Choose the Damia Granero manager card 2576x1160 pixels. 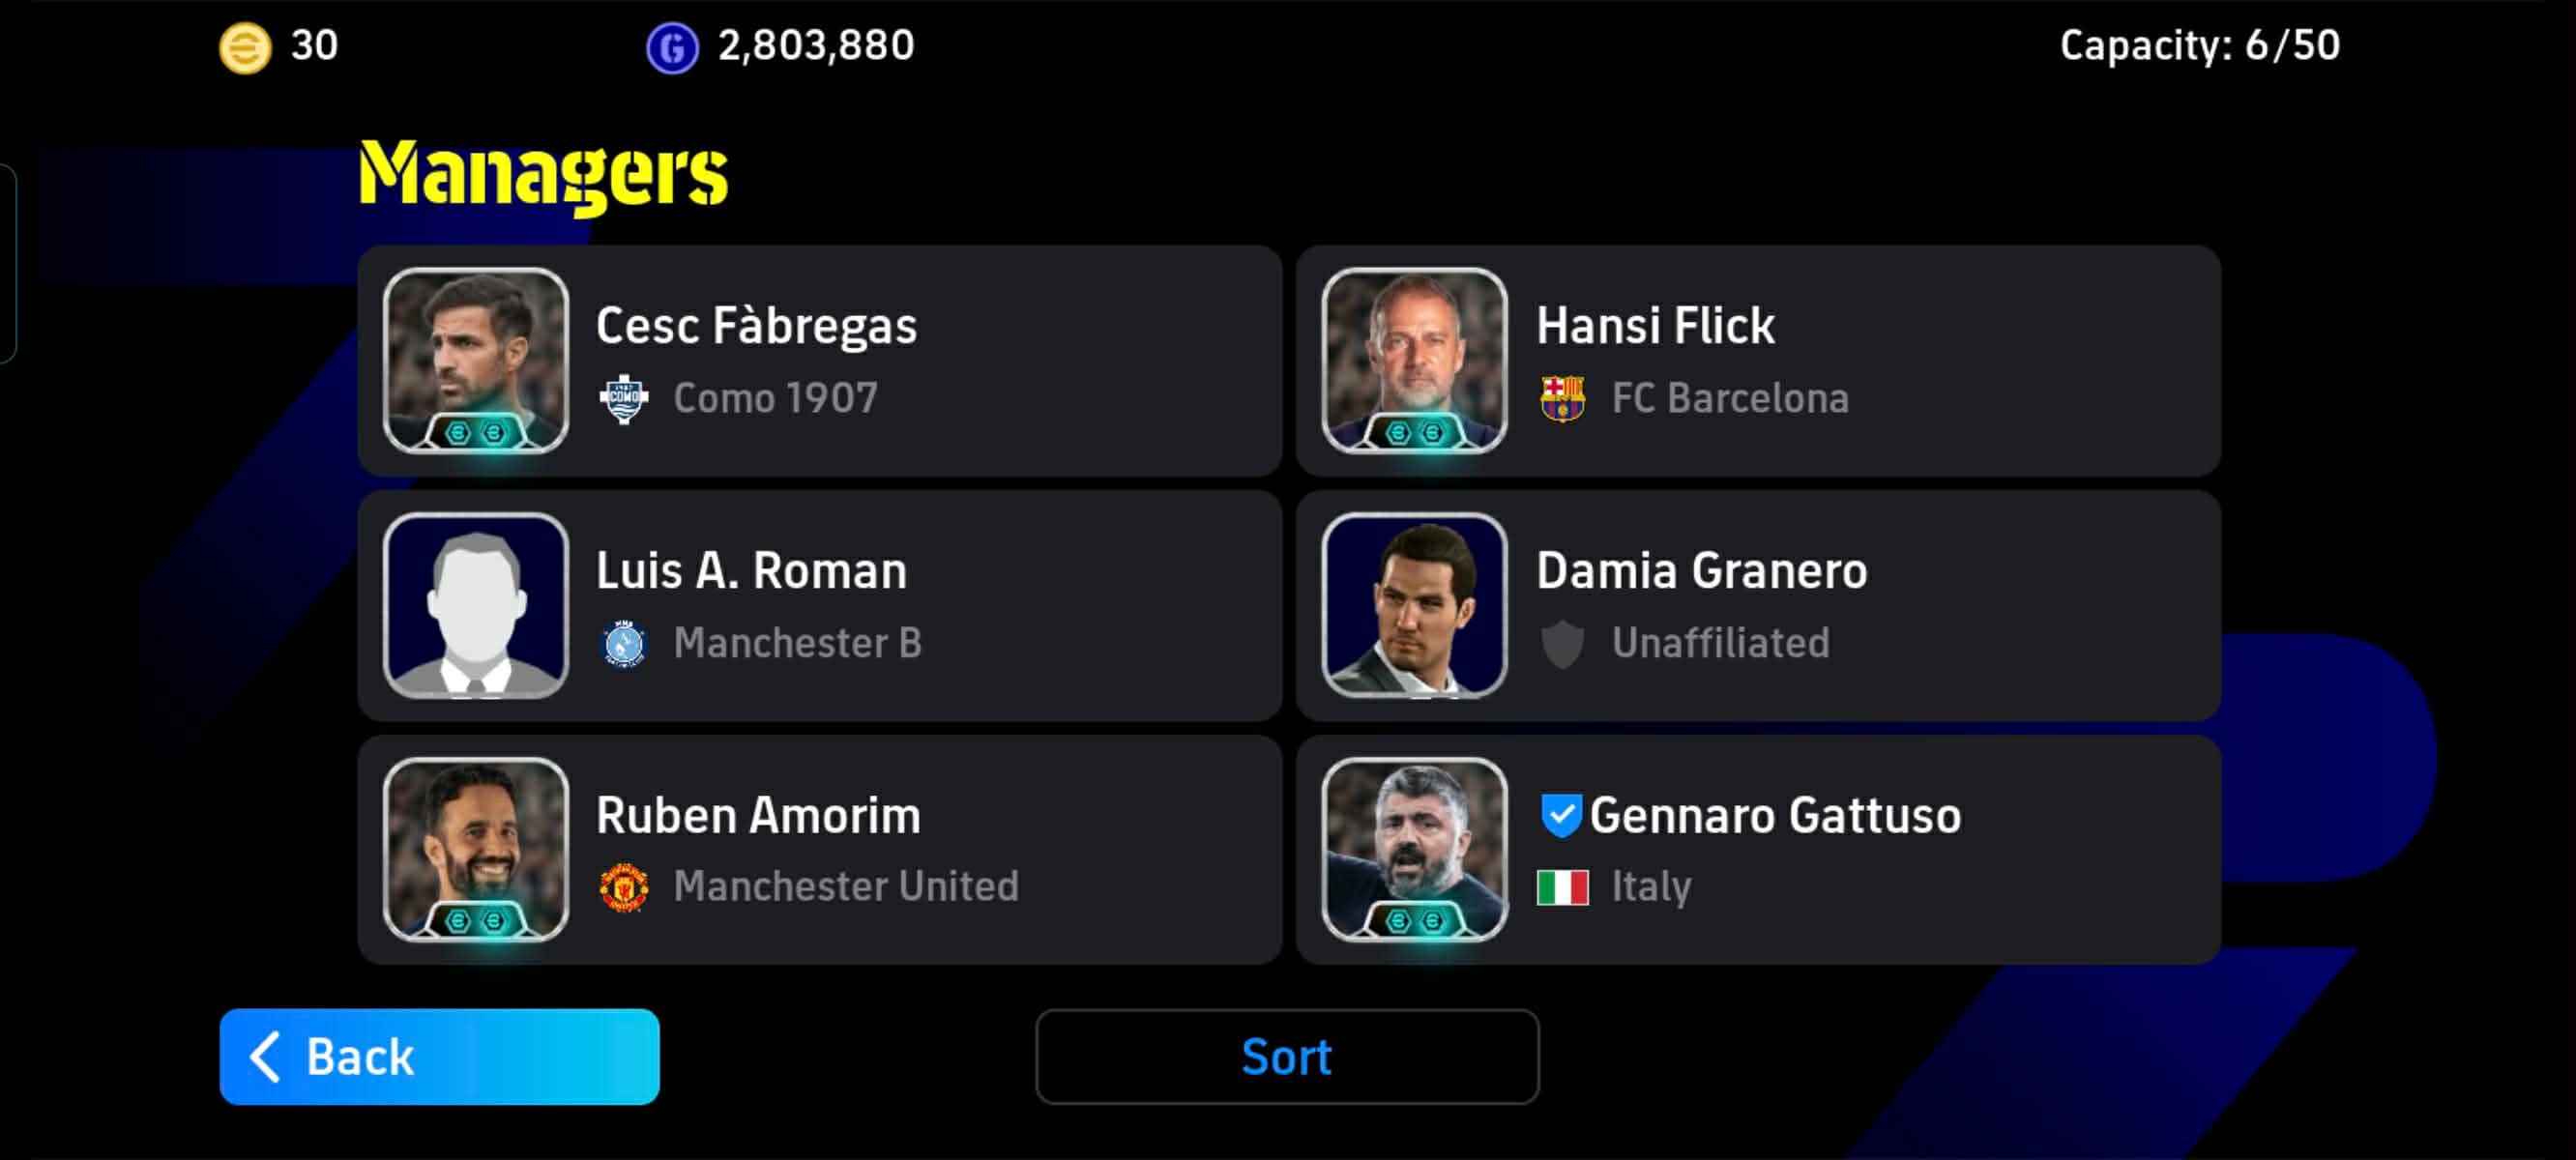click(x=1758, y=605)
